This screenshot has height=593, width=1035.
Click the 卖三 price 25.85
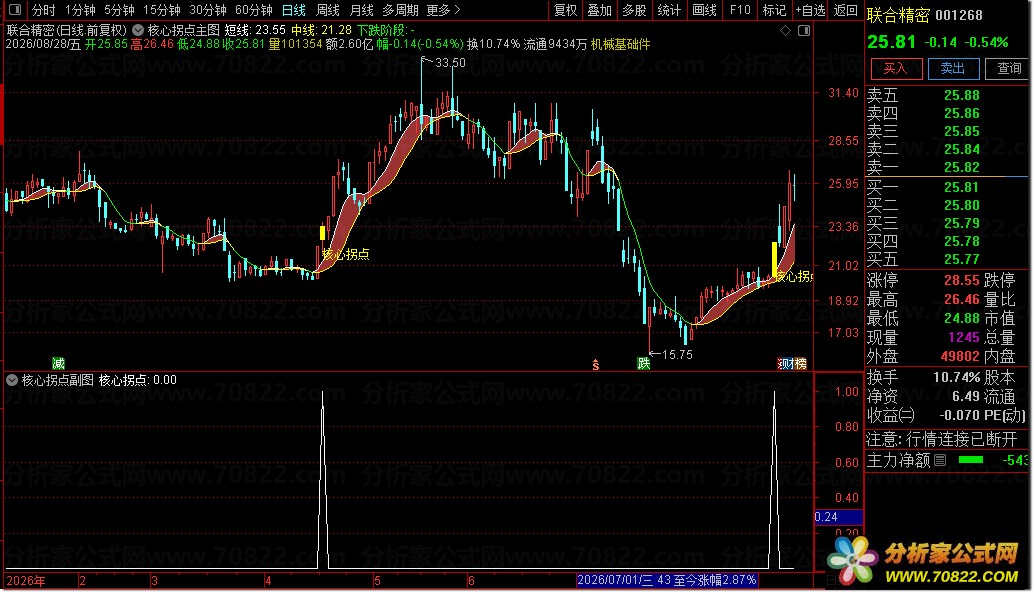[962, 131]
